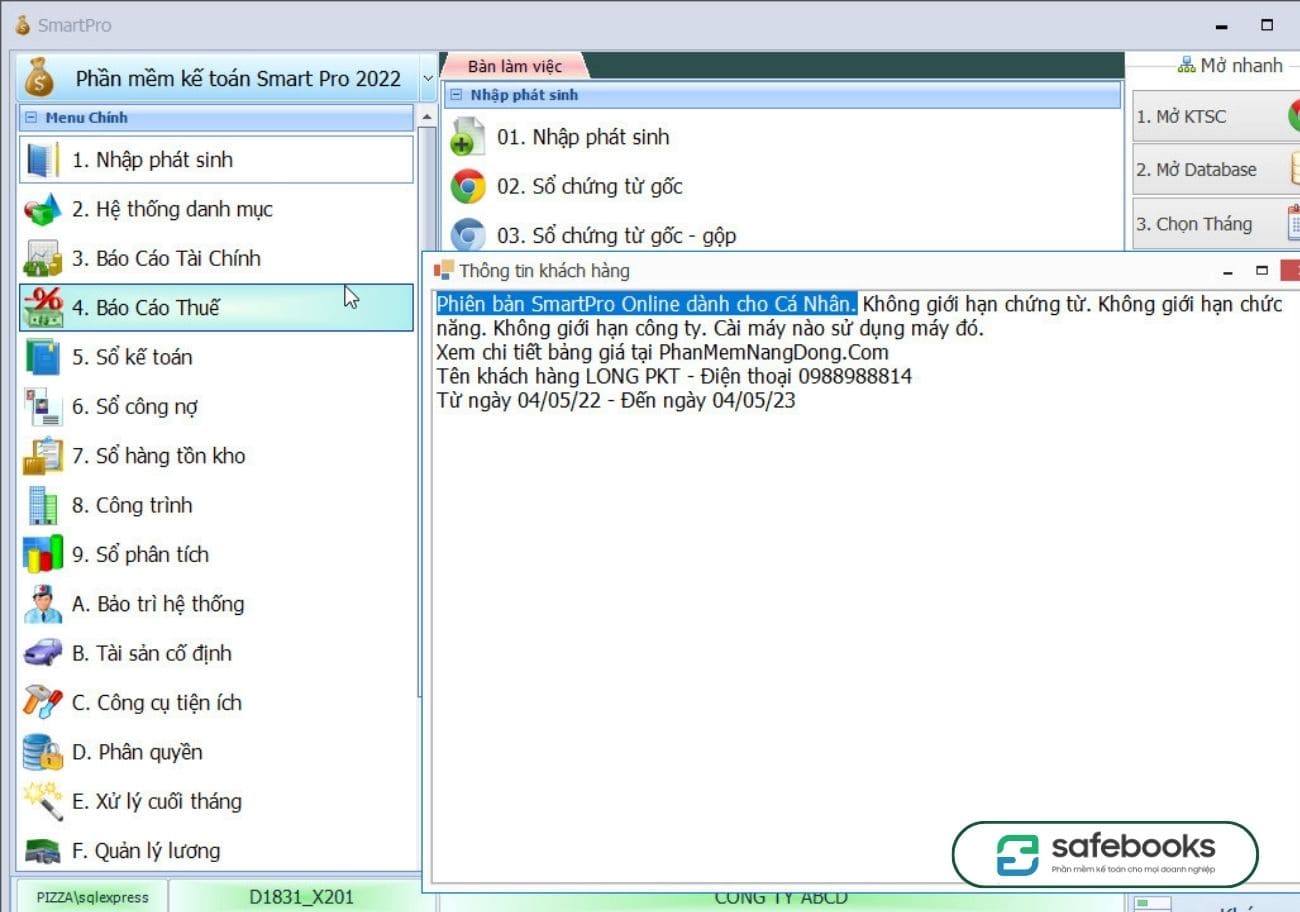Click the Thông tin khách hàng window icon
The image size is (1300, 912).
pos(443,270)
